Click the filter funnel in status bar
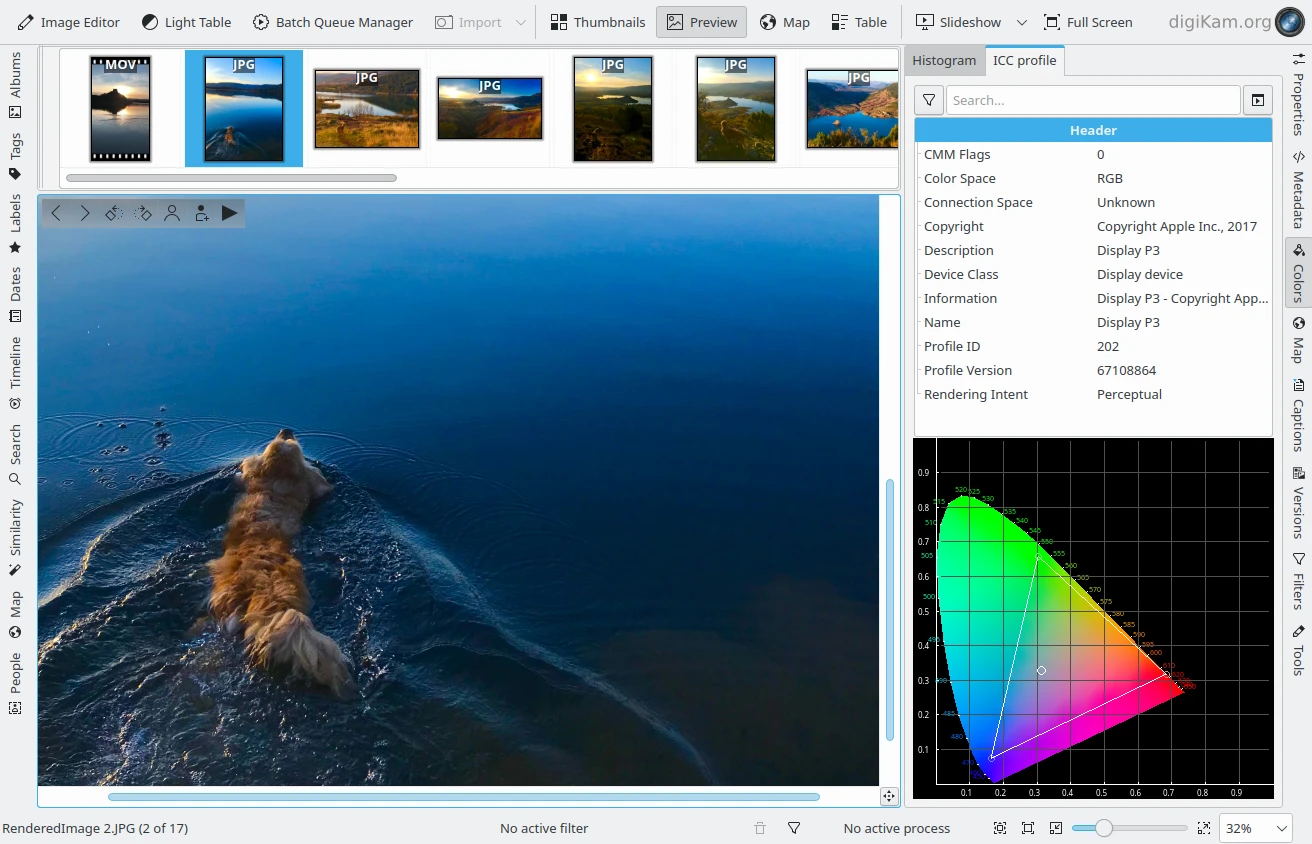Viewport: 1312px width, 844px height. tap(794, 828)
